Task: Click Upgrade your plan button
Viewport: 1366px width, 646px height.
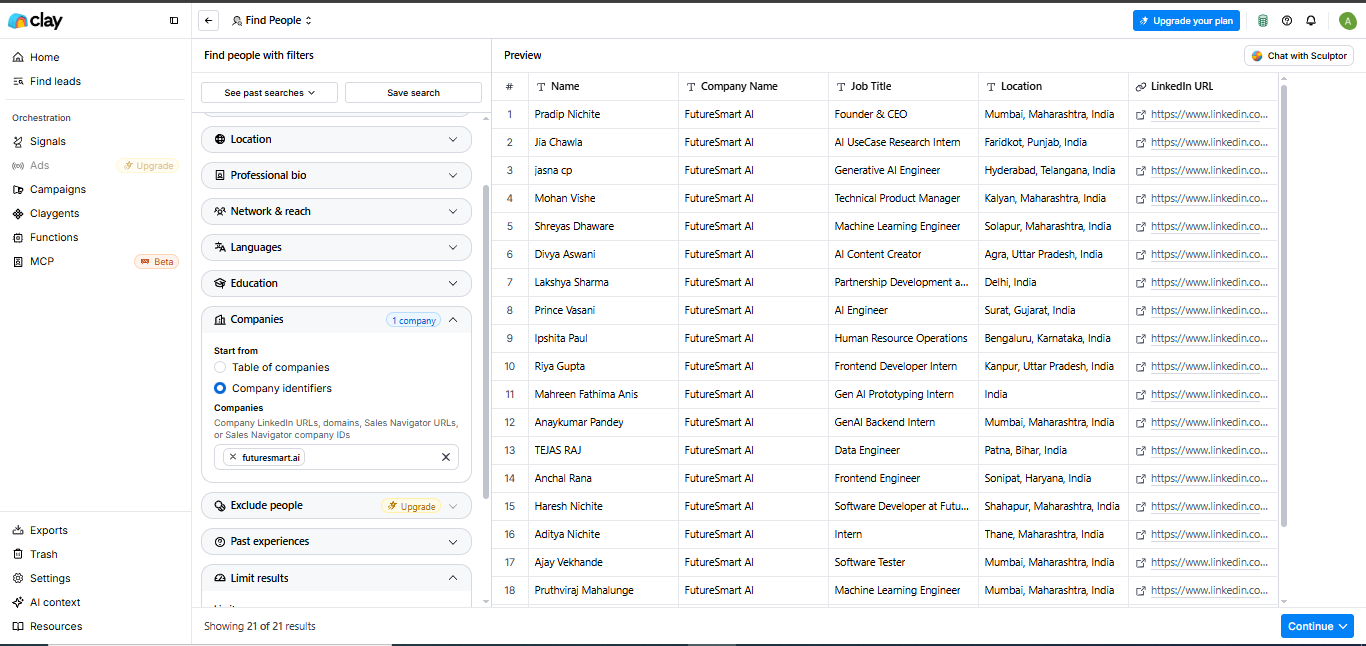Action: click(1186, 20)
